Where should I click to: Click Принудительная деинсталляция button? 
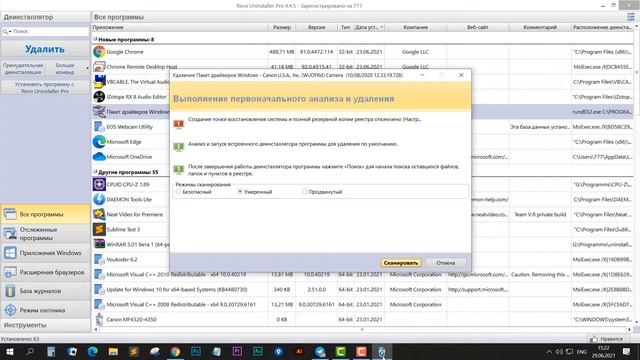point(23,69)
